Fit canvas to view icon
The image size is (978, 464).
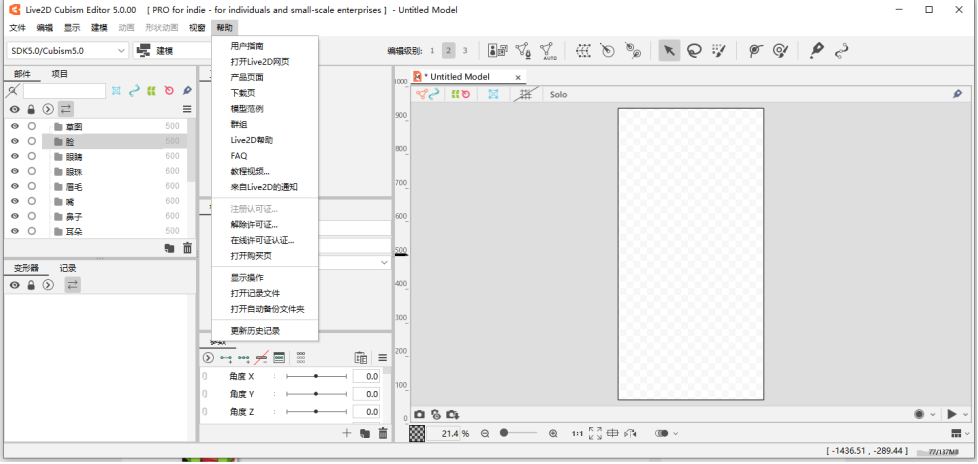coord(595,433)
